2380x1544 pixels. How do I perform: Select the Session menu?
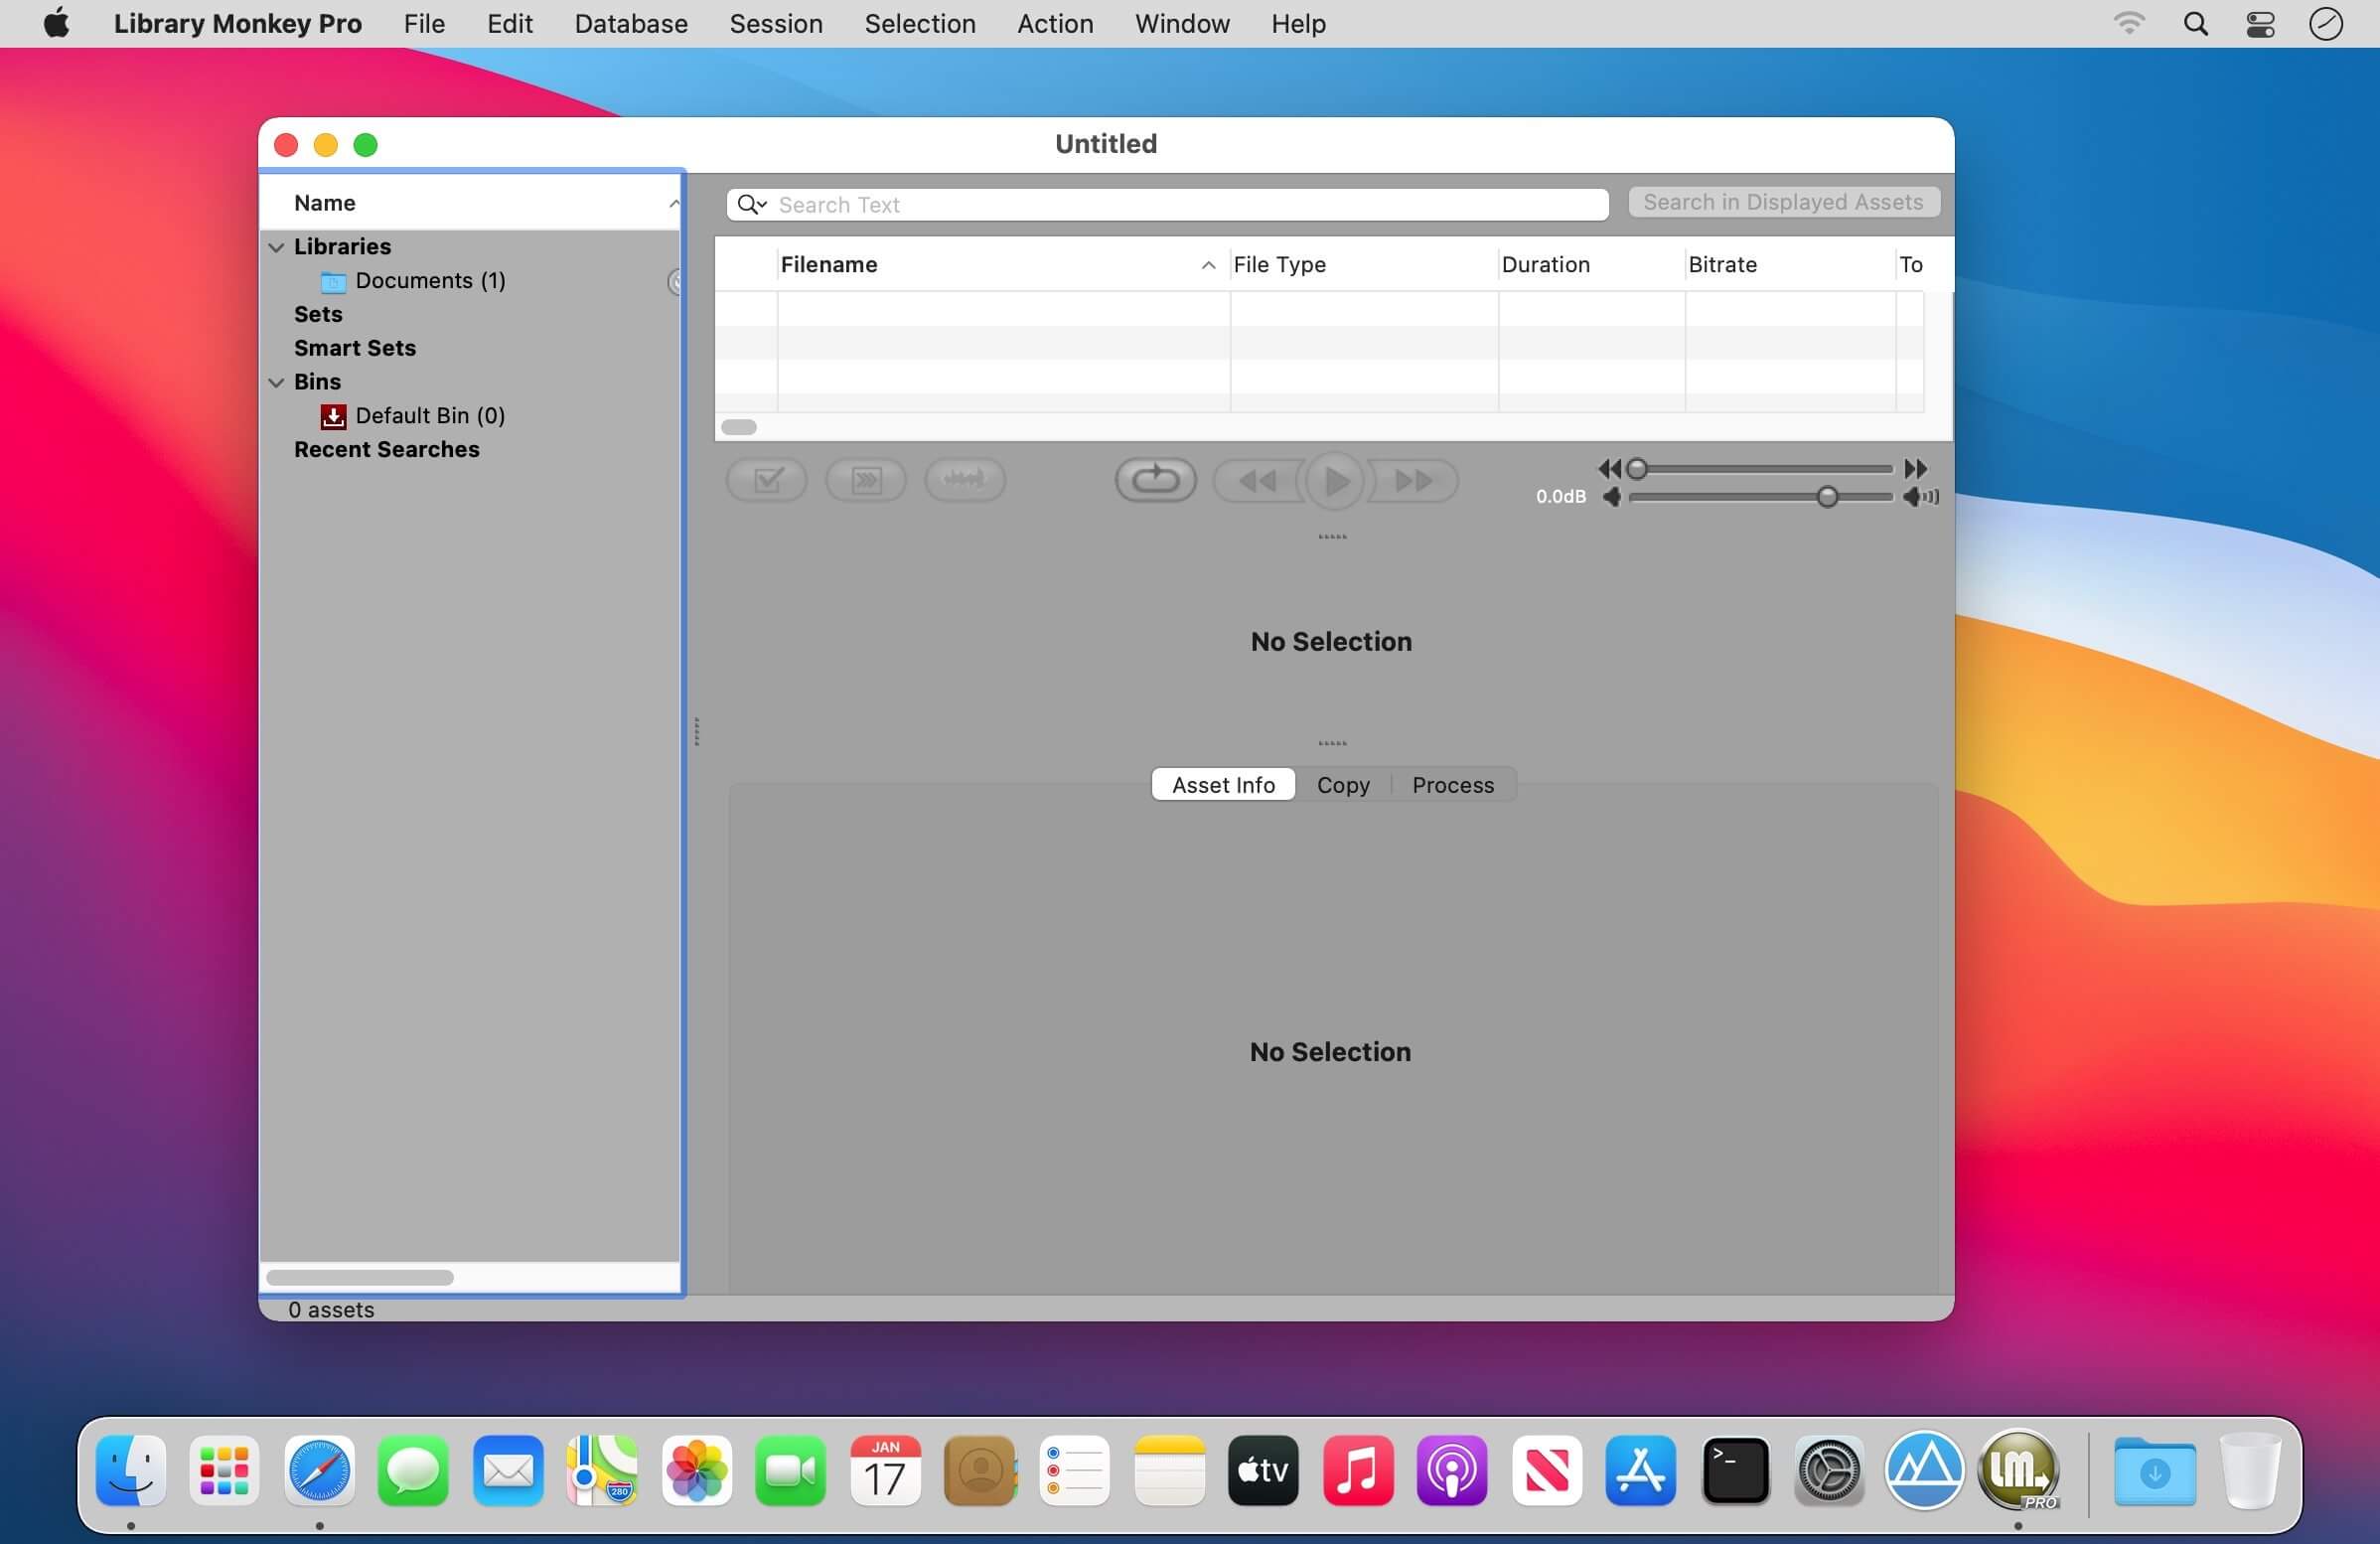click(x=776, y=24)
